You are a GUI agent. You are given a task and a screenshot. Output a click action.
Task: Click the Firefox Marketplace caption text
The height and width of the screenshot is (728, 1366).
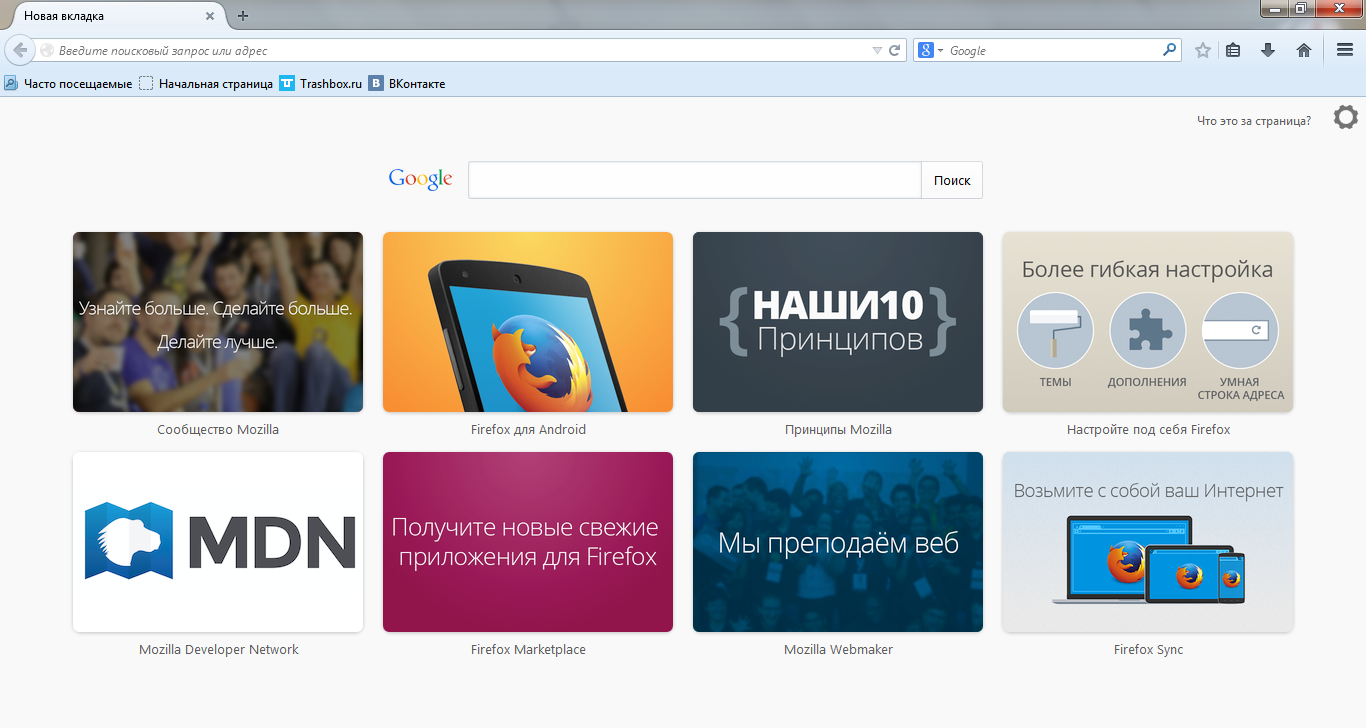528,650
